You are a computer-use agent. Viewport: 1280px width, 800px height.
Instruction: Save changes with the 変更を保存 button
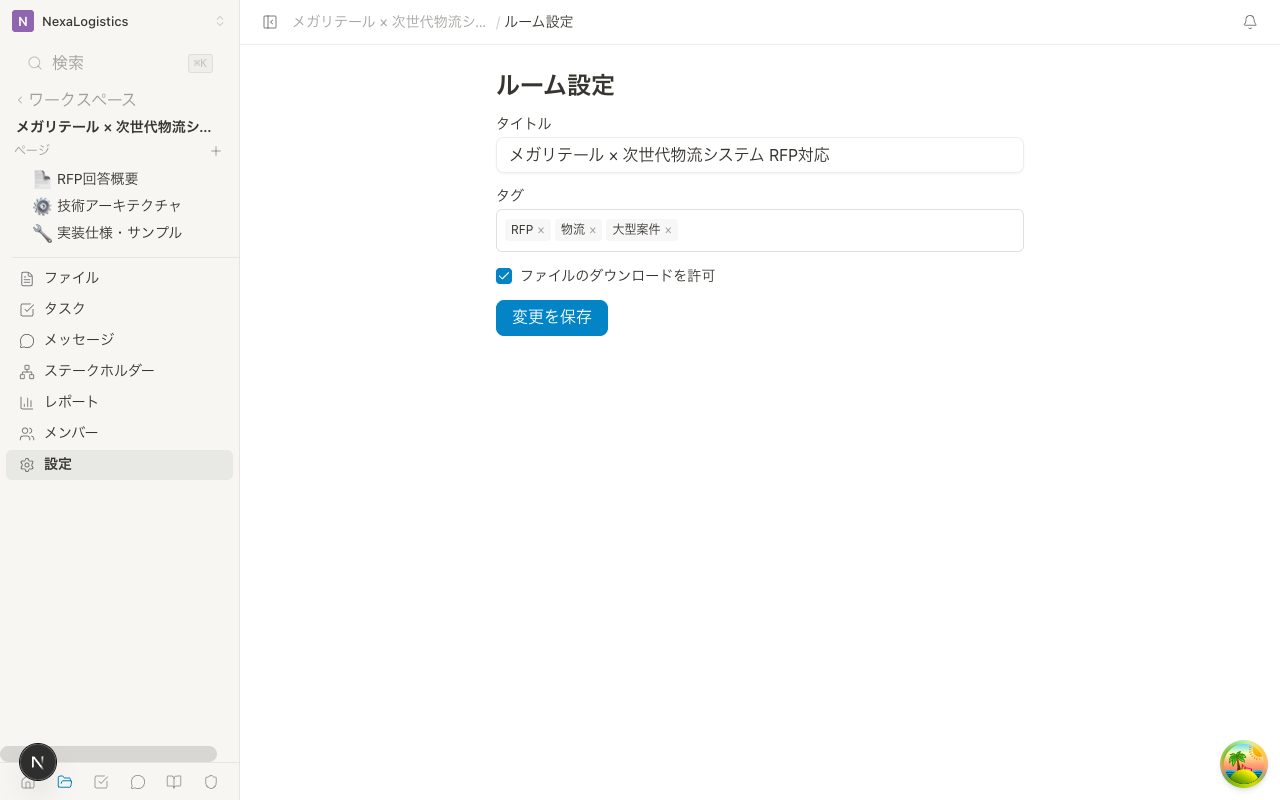click(552, 318)
